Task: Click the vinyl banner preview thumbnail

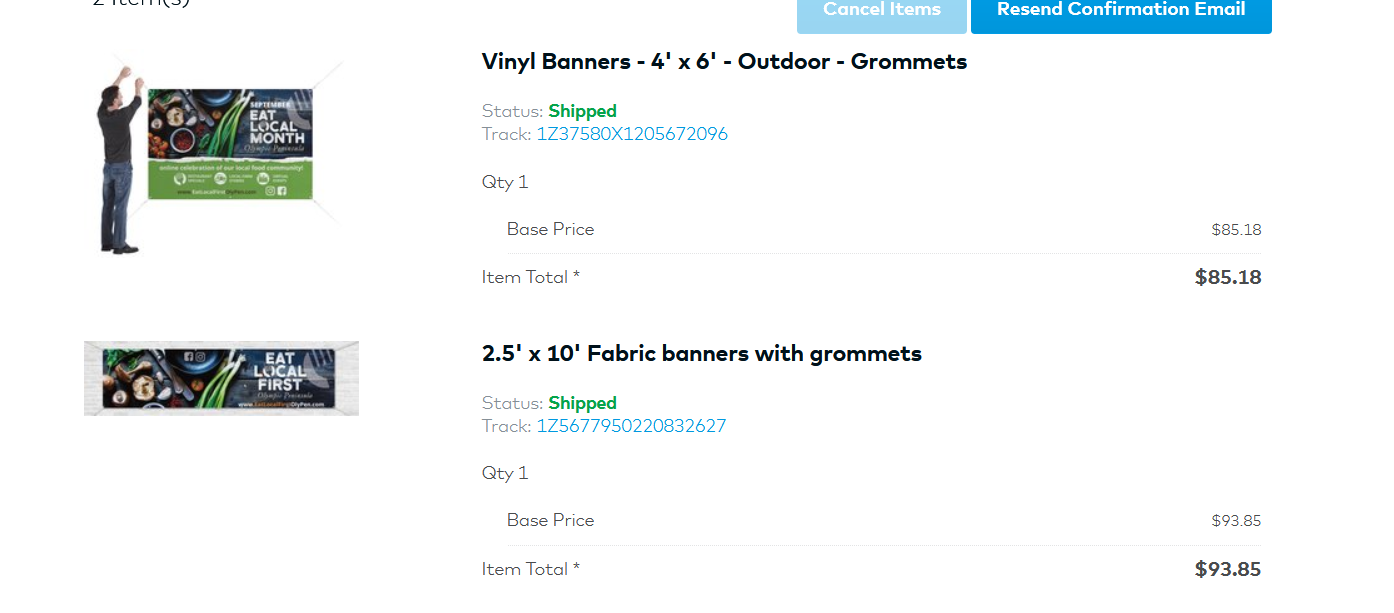Action: pyautogui.click(x=230, y=143)
